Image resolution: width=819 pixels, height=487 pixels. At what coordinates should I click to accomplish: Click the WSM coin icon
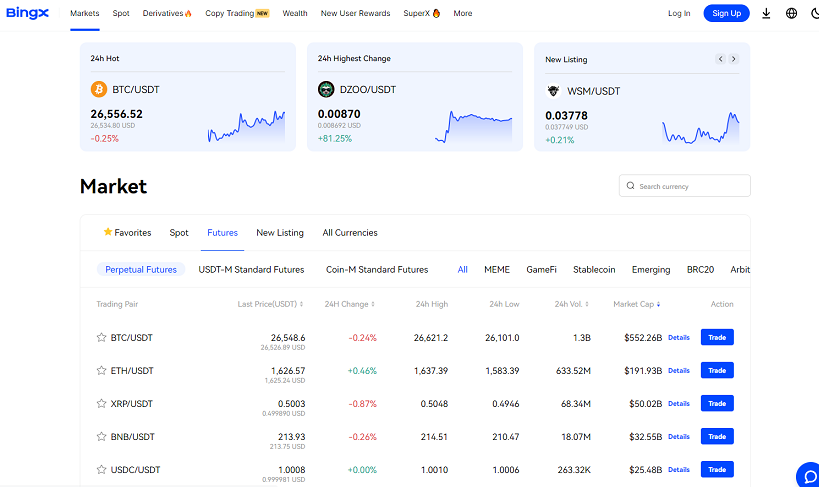coord(553,91)
